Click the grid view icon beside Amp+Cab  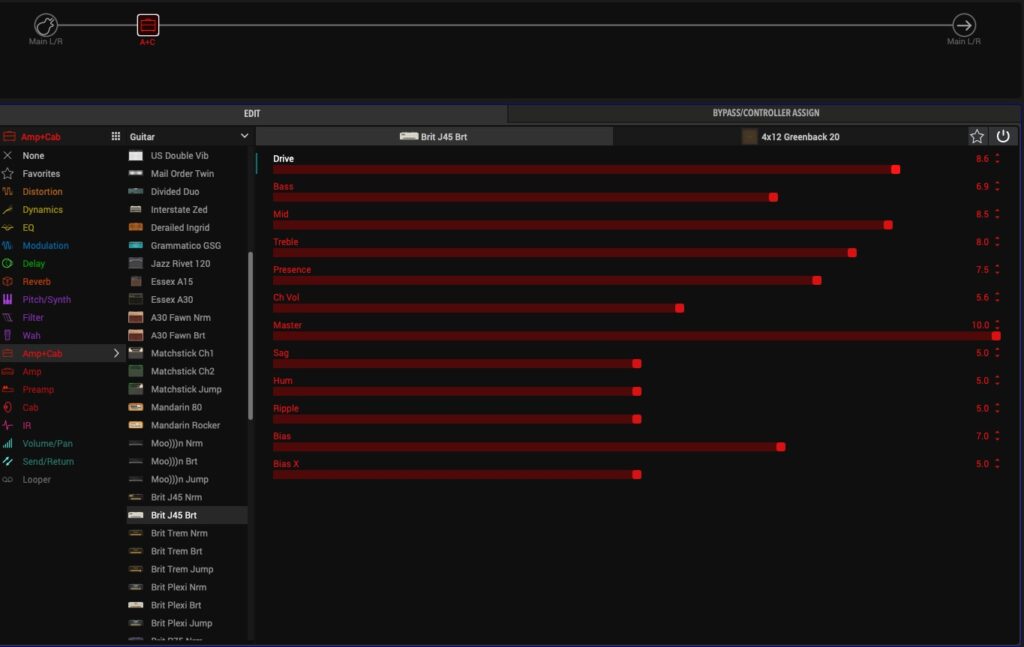115,136
